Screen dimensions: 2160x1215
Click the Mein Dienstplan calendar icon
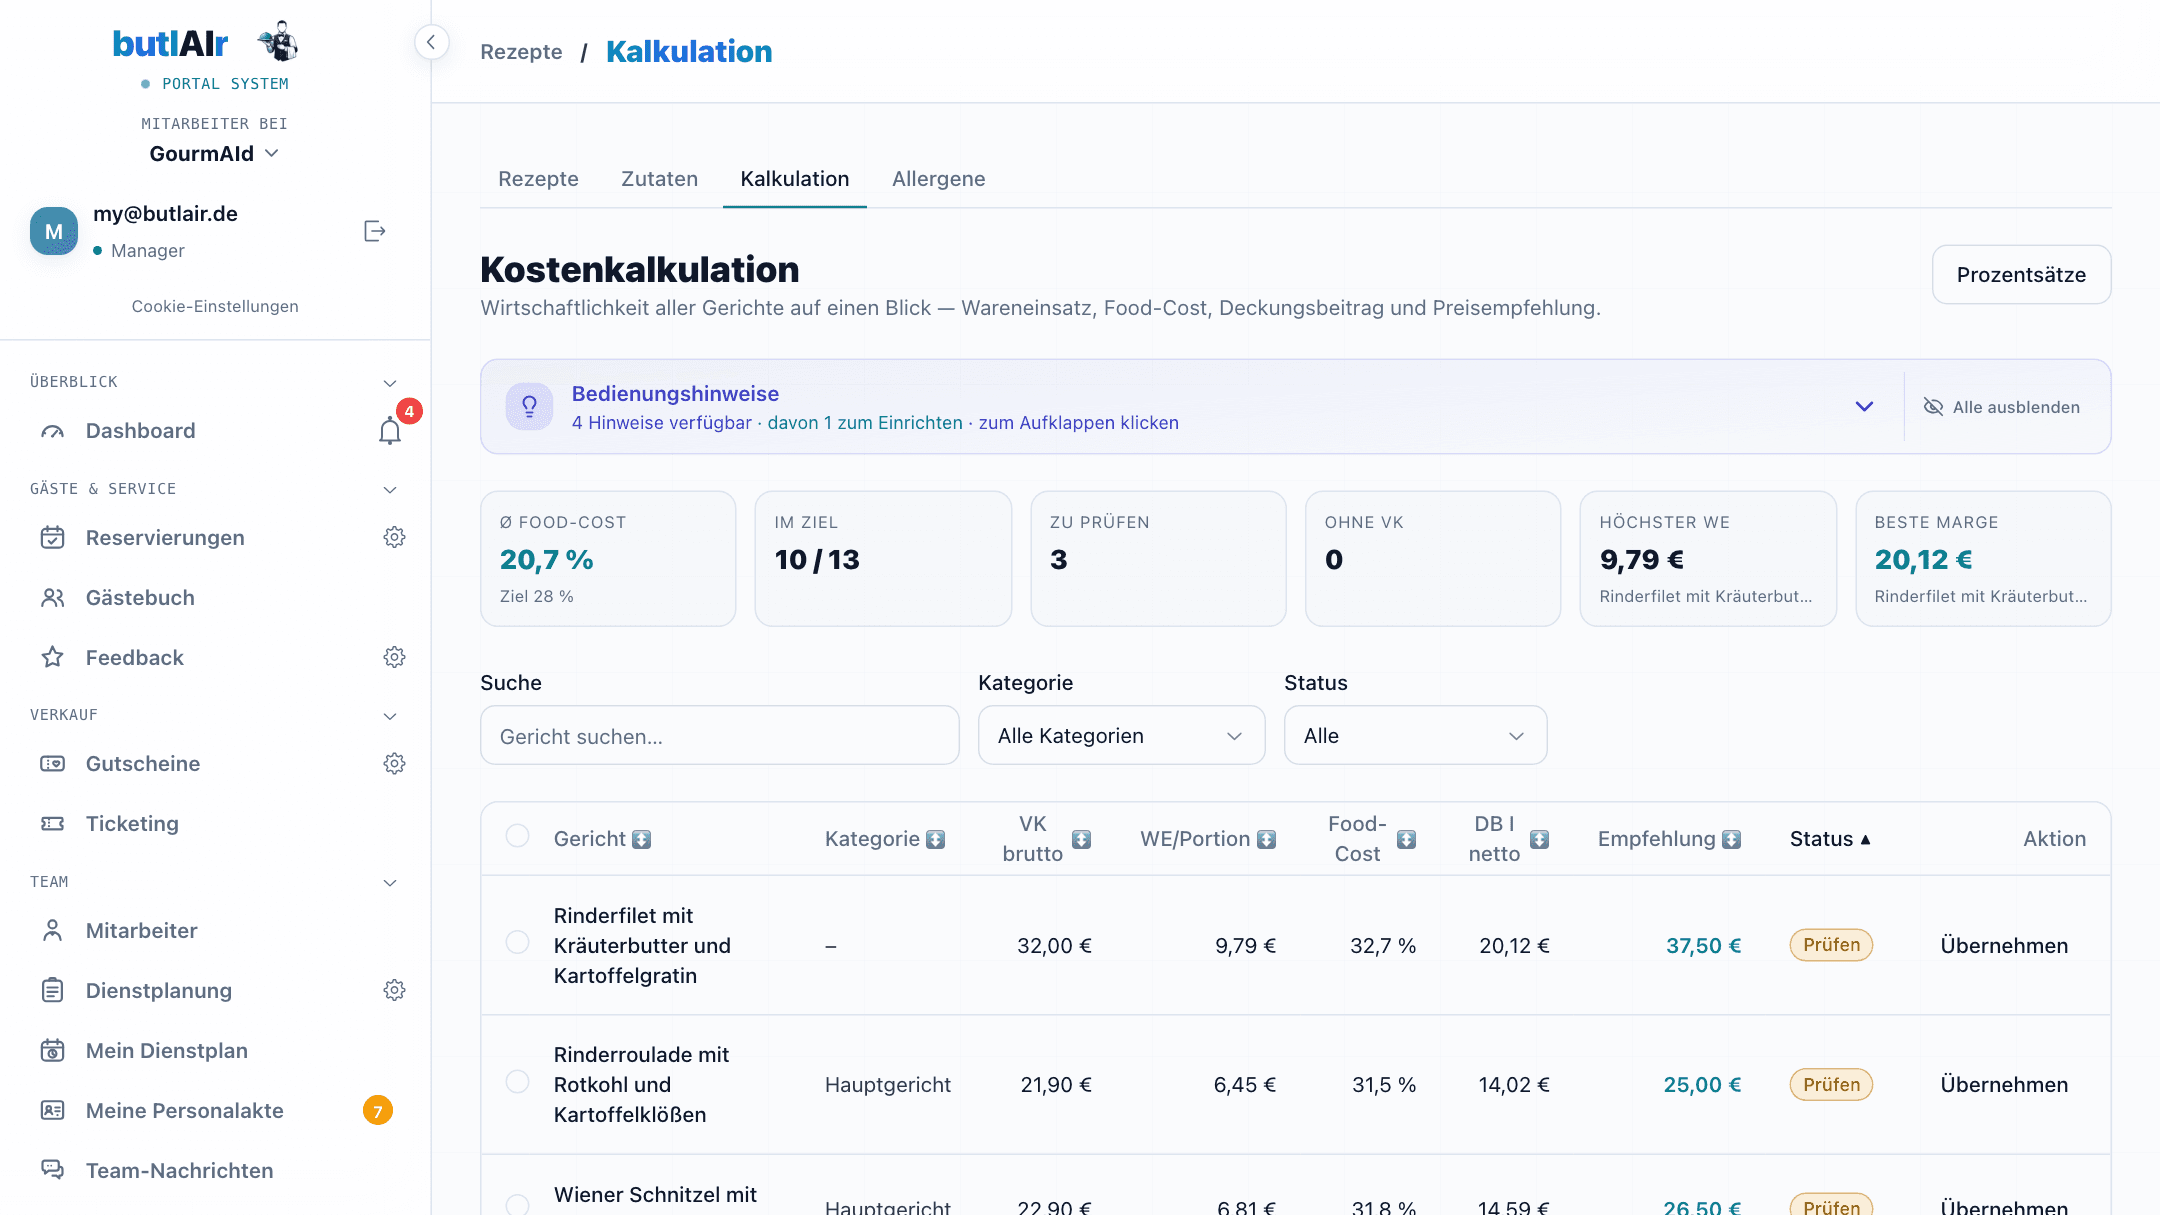(x=52, y=1050)
